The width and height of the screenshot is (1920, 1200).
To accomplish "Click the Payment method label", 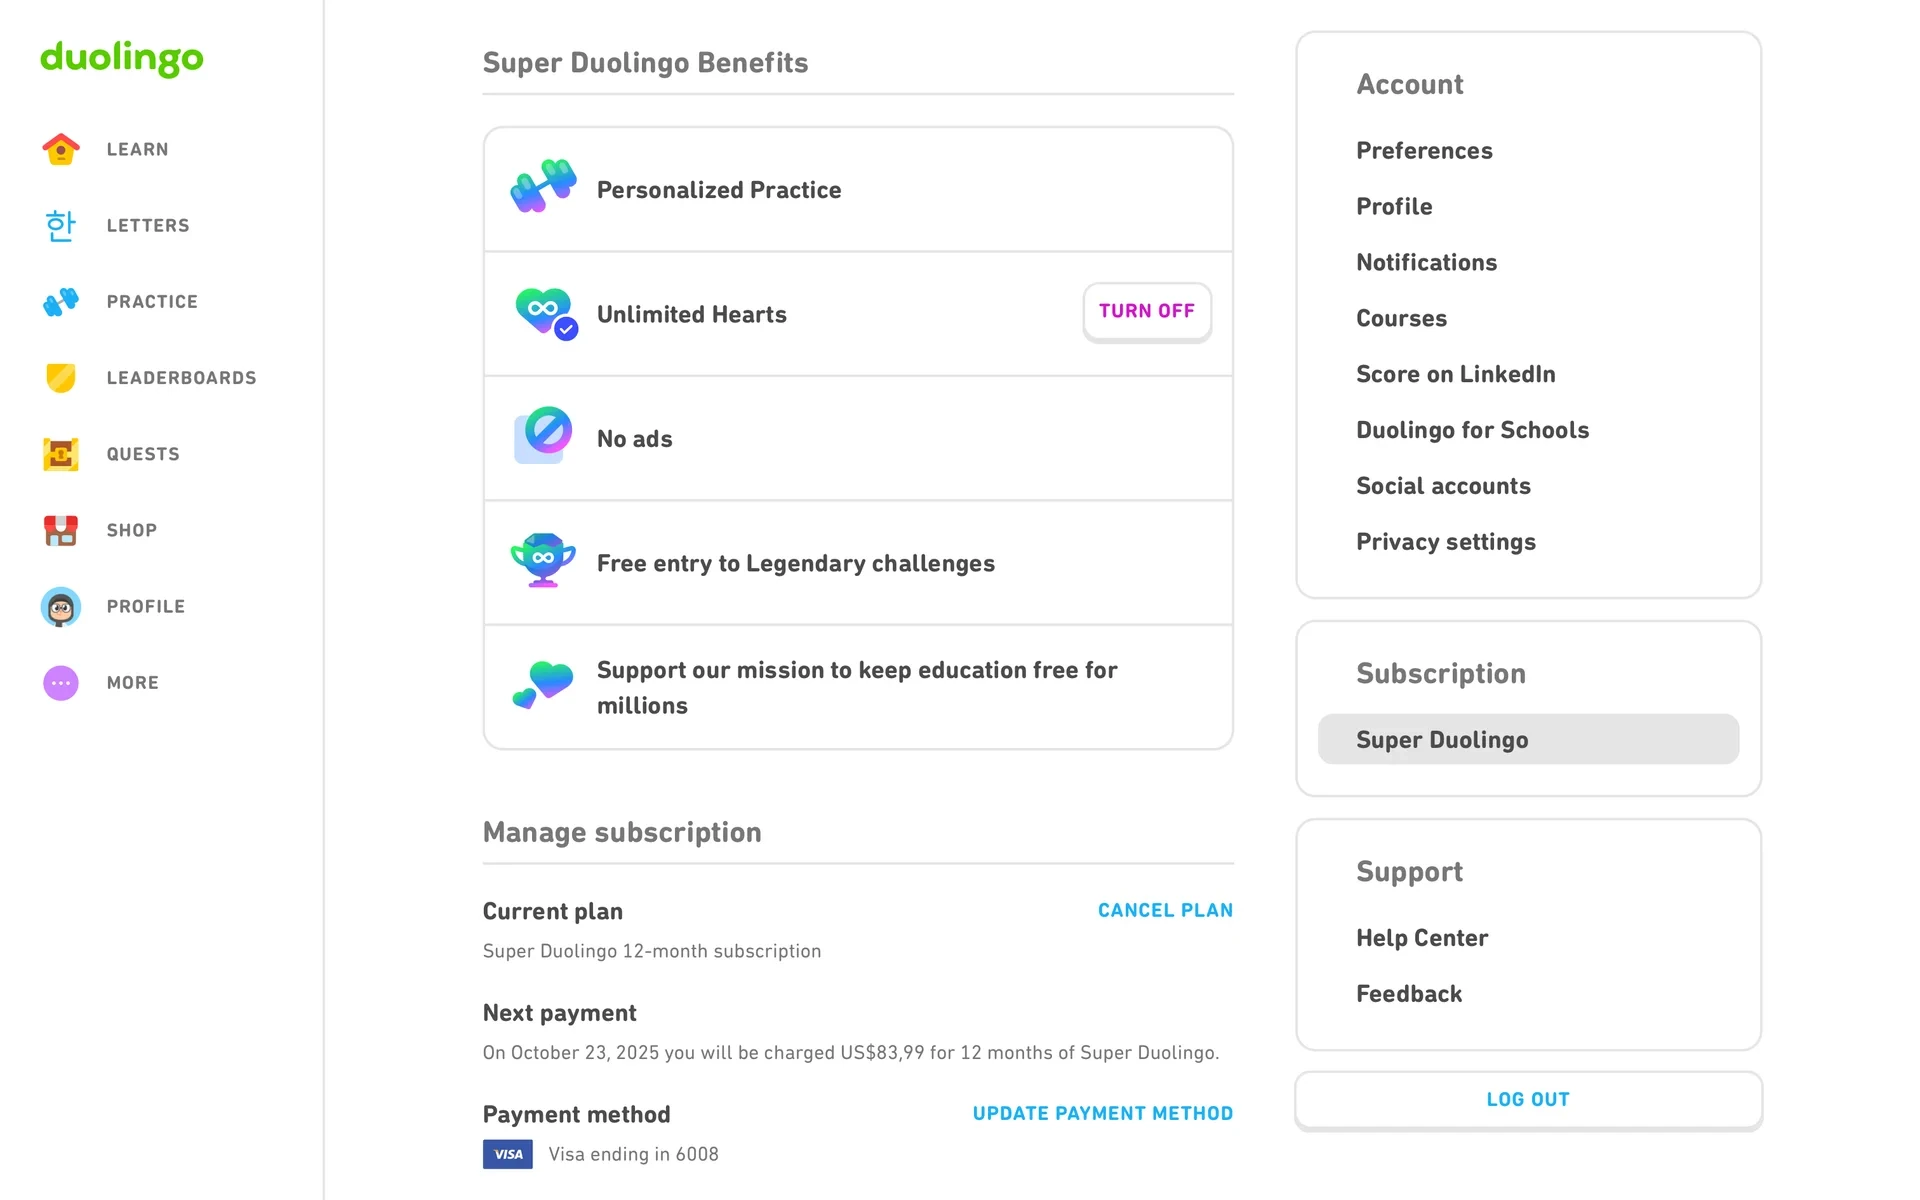I will (577, 1115).
